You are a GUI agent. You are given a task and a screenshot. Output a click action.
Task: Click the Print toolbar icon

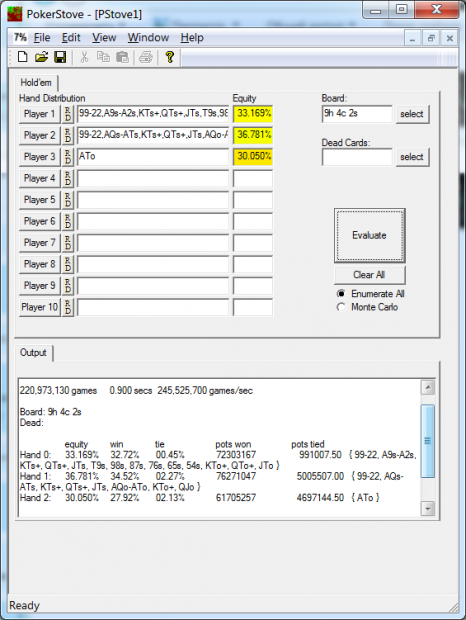146,57
